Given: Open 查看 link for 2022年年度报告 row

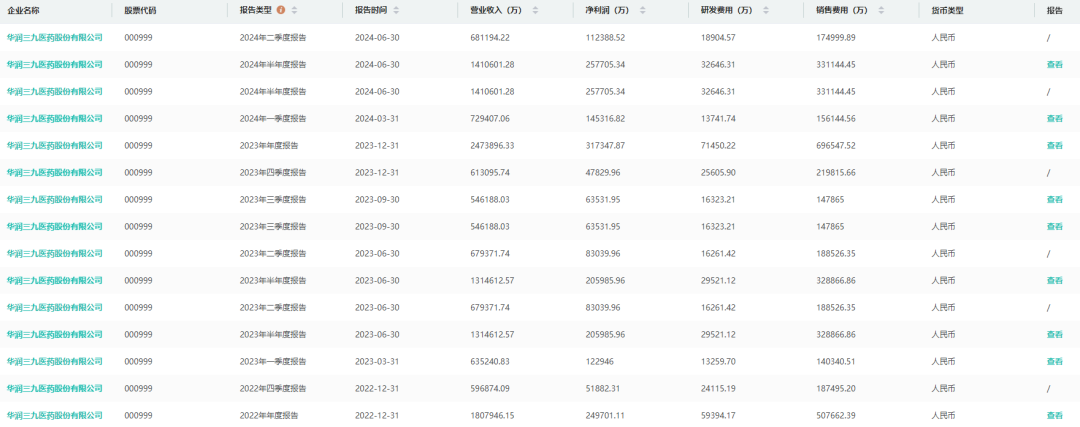Looking at the screenshot, I should pos(1055,415).
